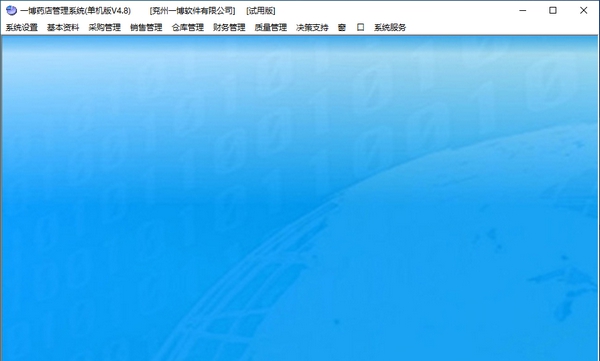Open the 窗 口 menu

pyautogui.click(x=351, y=27)
